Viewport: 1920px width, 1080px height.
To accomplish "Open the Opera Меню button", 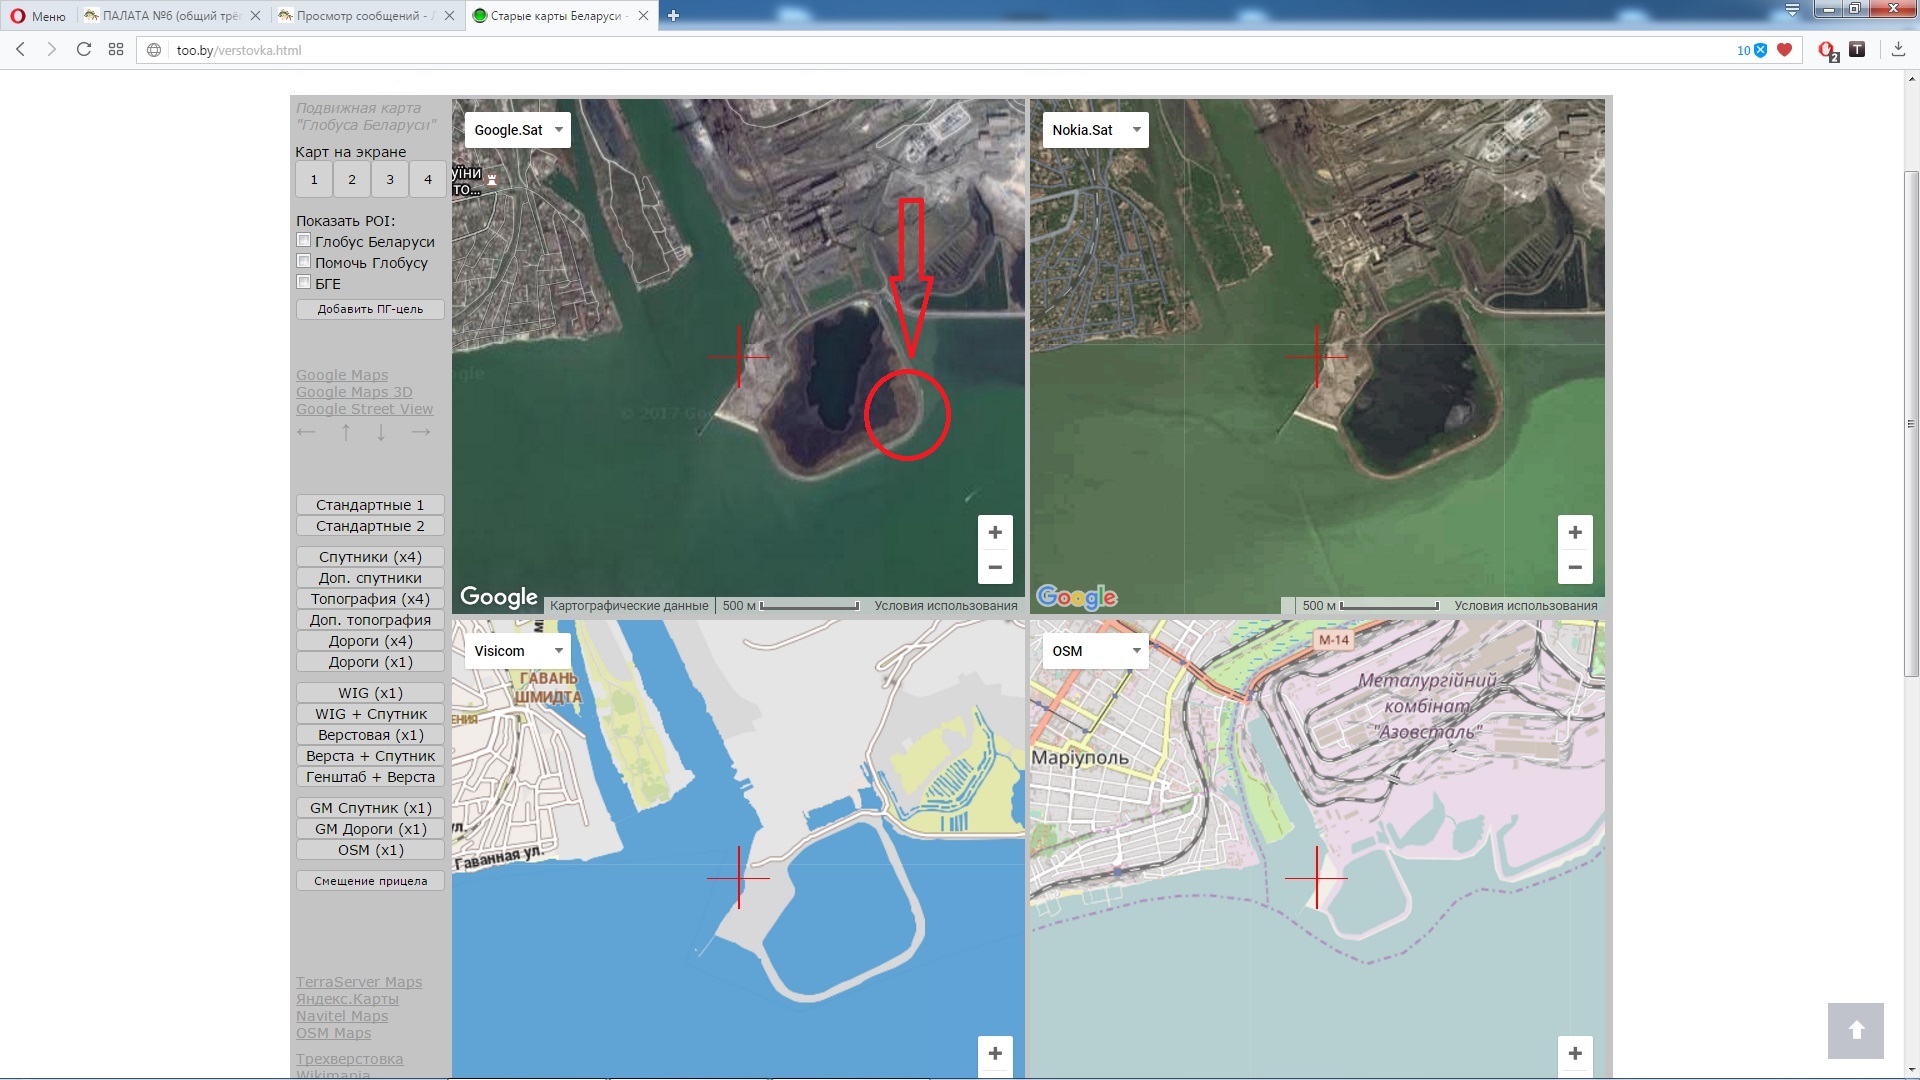I will tap(38, 16).
